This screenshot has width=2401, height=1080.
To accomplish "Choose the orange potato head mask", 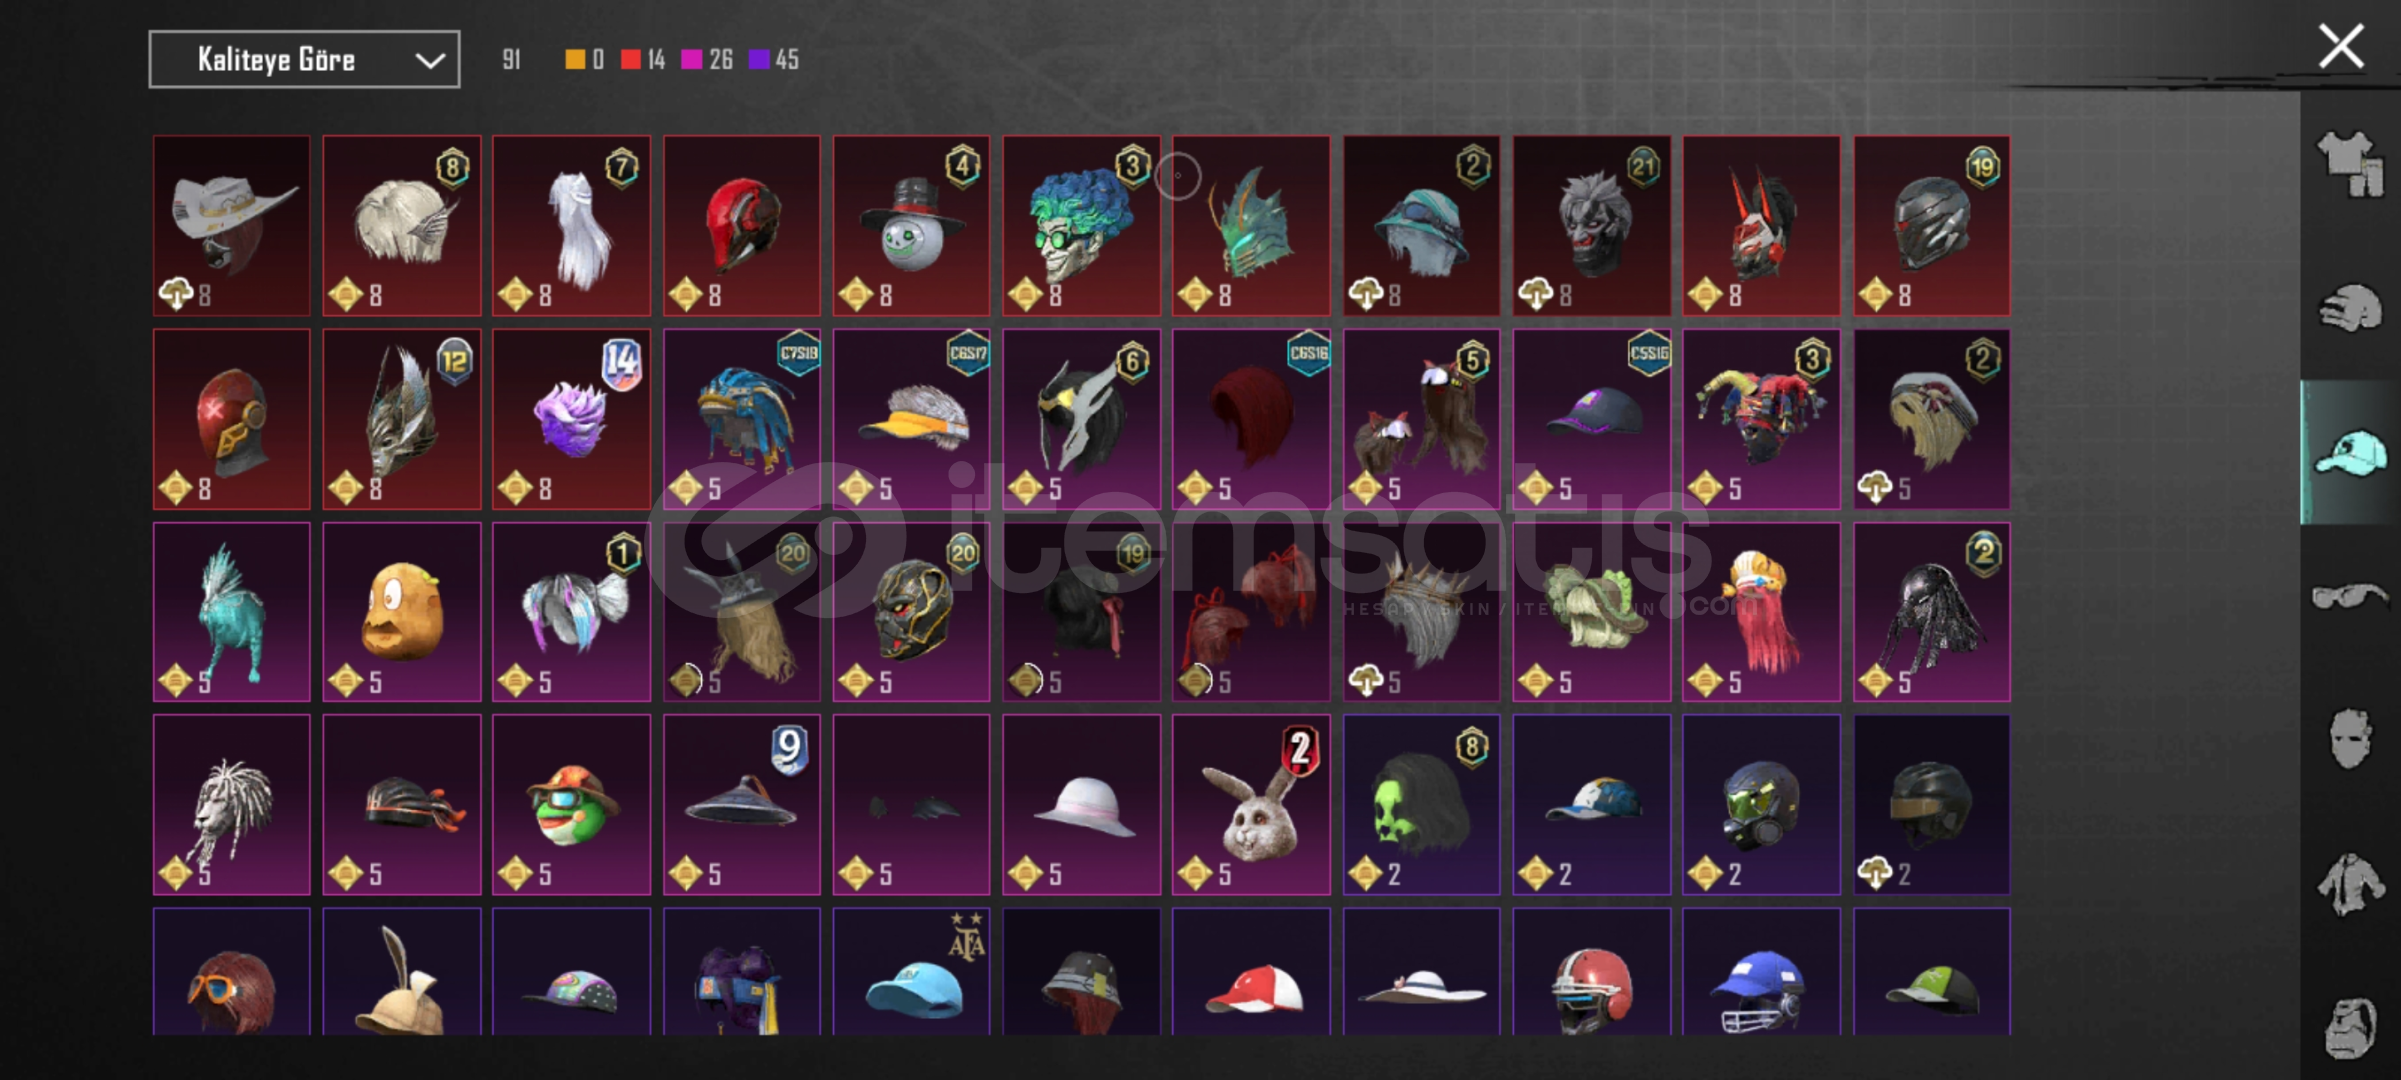I will [401, 611].
